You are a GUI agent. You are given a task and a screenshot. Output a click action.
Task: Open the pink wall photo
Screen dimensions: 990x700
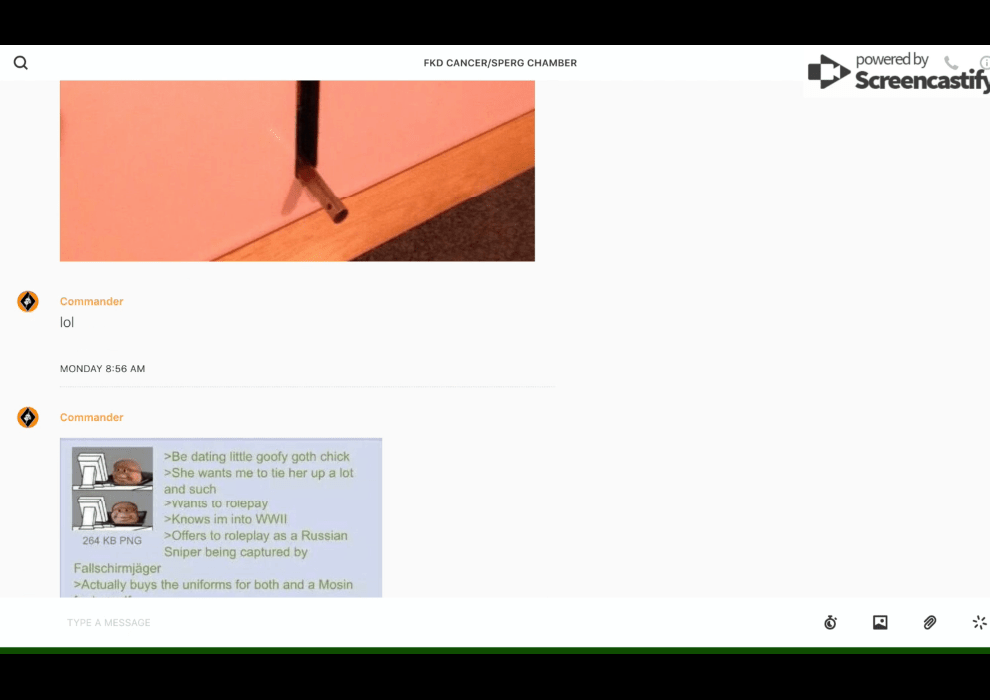[297, 170]
